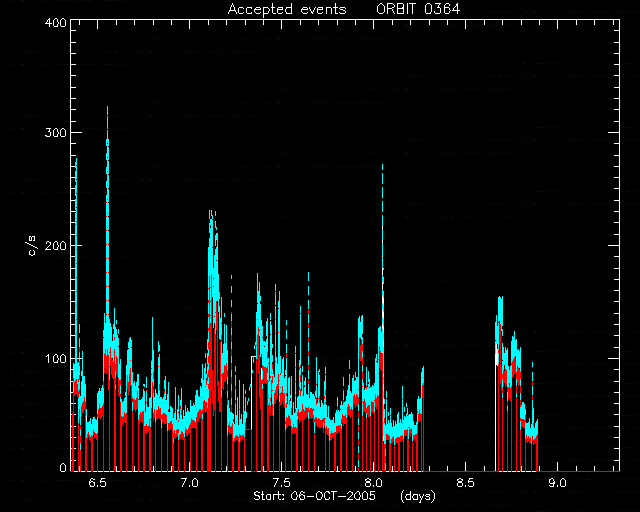Click the '(days)' axis unit label
This screenshot has height=512, width=640.
[418, 496]
